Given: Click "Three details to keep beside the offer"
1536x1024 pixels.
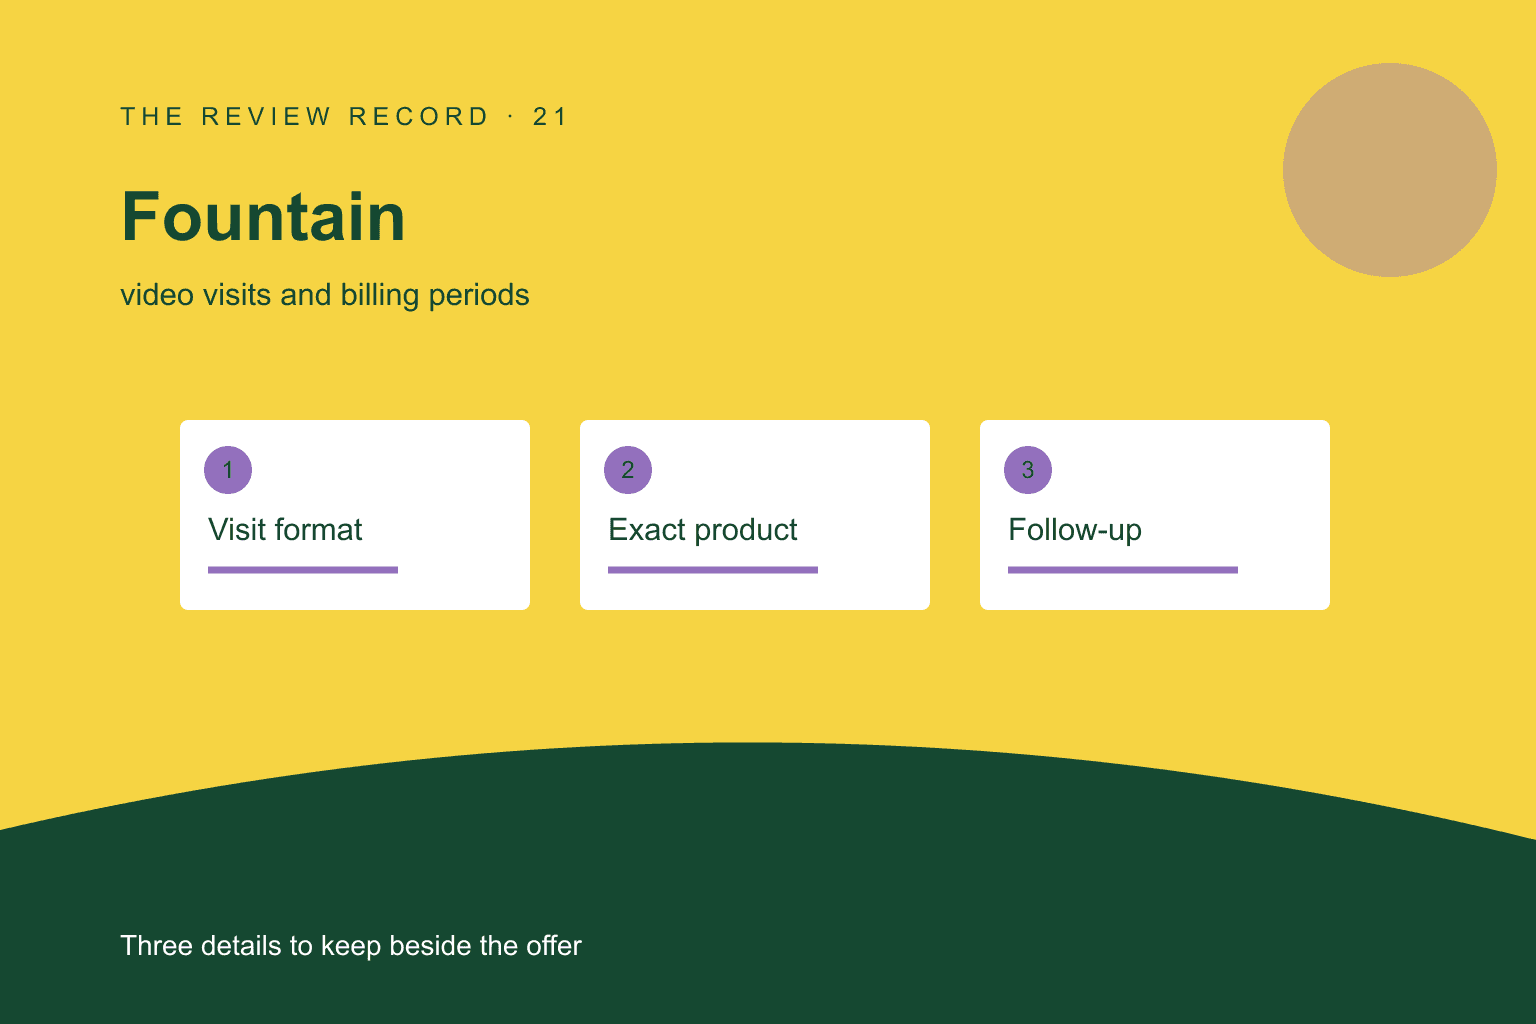Looking at the screenshot, I should (x=351, y=946).
